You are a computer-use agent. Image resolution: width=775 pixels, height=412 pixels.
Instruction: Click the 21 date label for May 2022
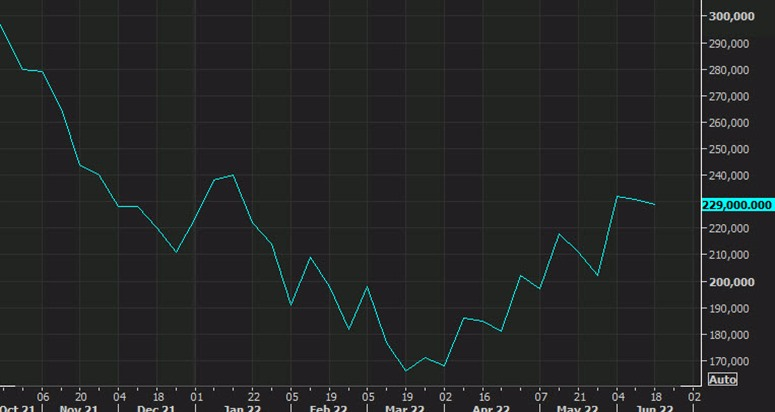[x=579, y=397]
